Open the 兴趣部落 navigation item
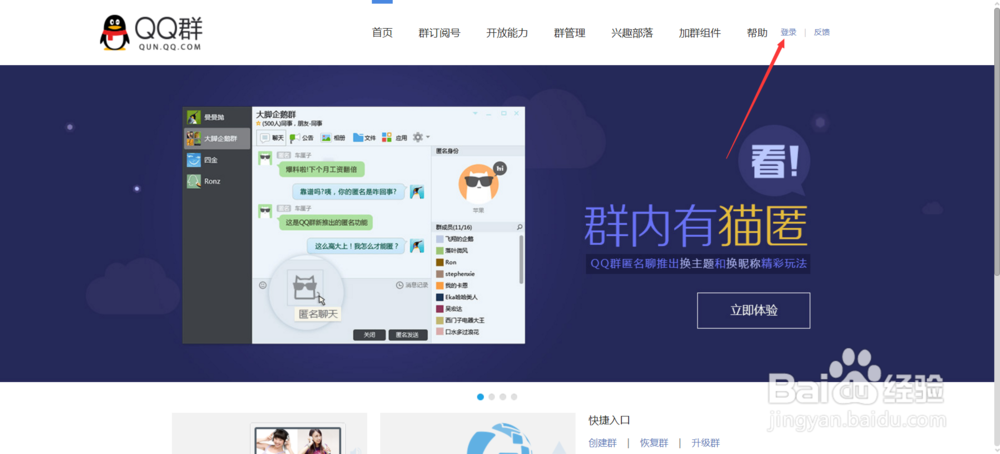This screenshot has height=454, width=1000. coord(632,33)
